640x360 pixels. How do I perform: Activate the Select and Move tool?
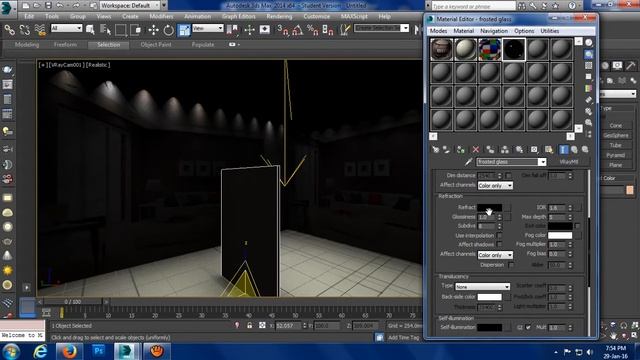[x=153, y=30]
